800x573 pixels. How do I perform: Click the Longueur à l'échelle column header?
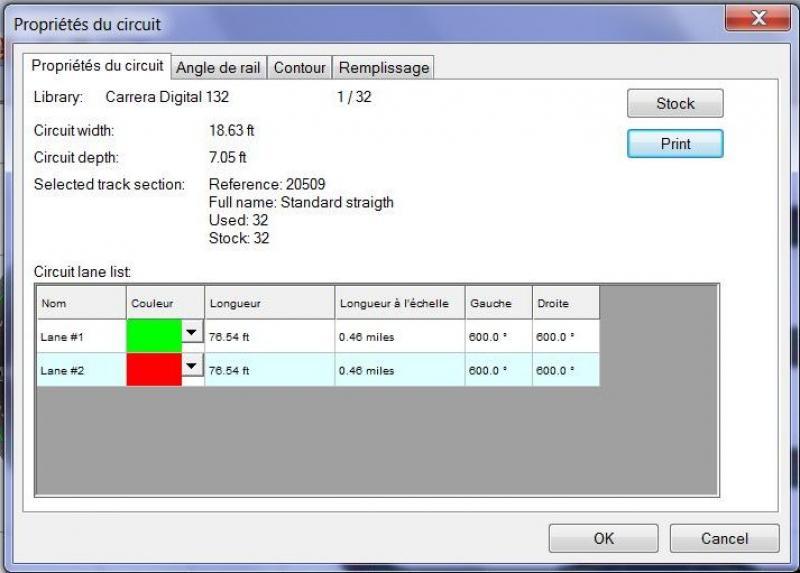click(399, 303)
